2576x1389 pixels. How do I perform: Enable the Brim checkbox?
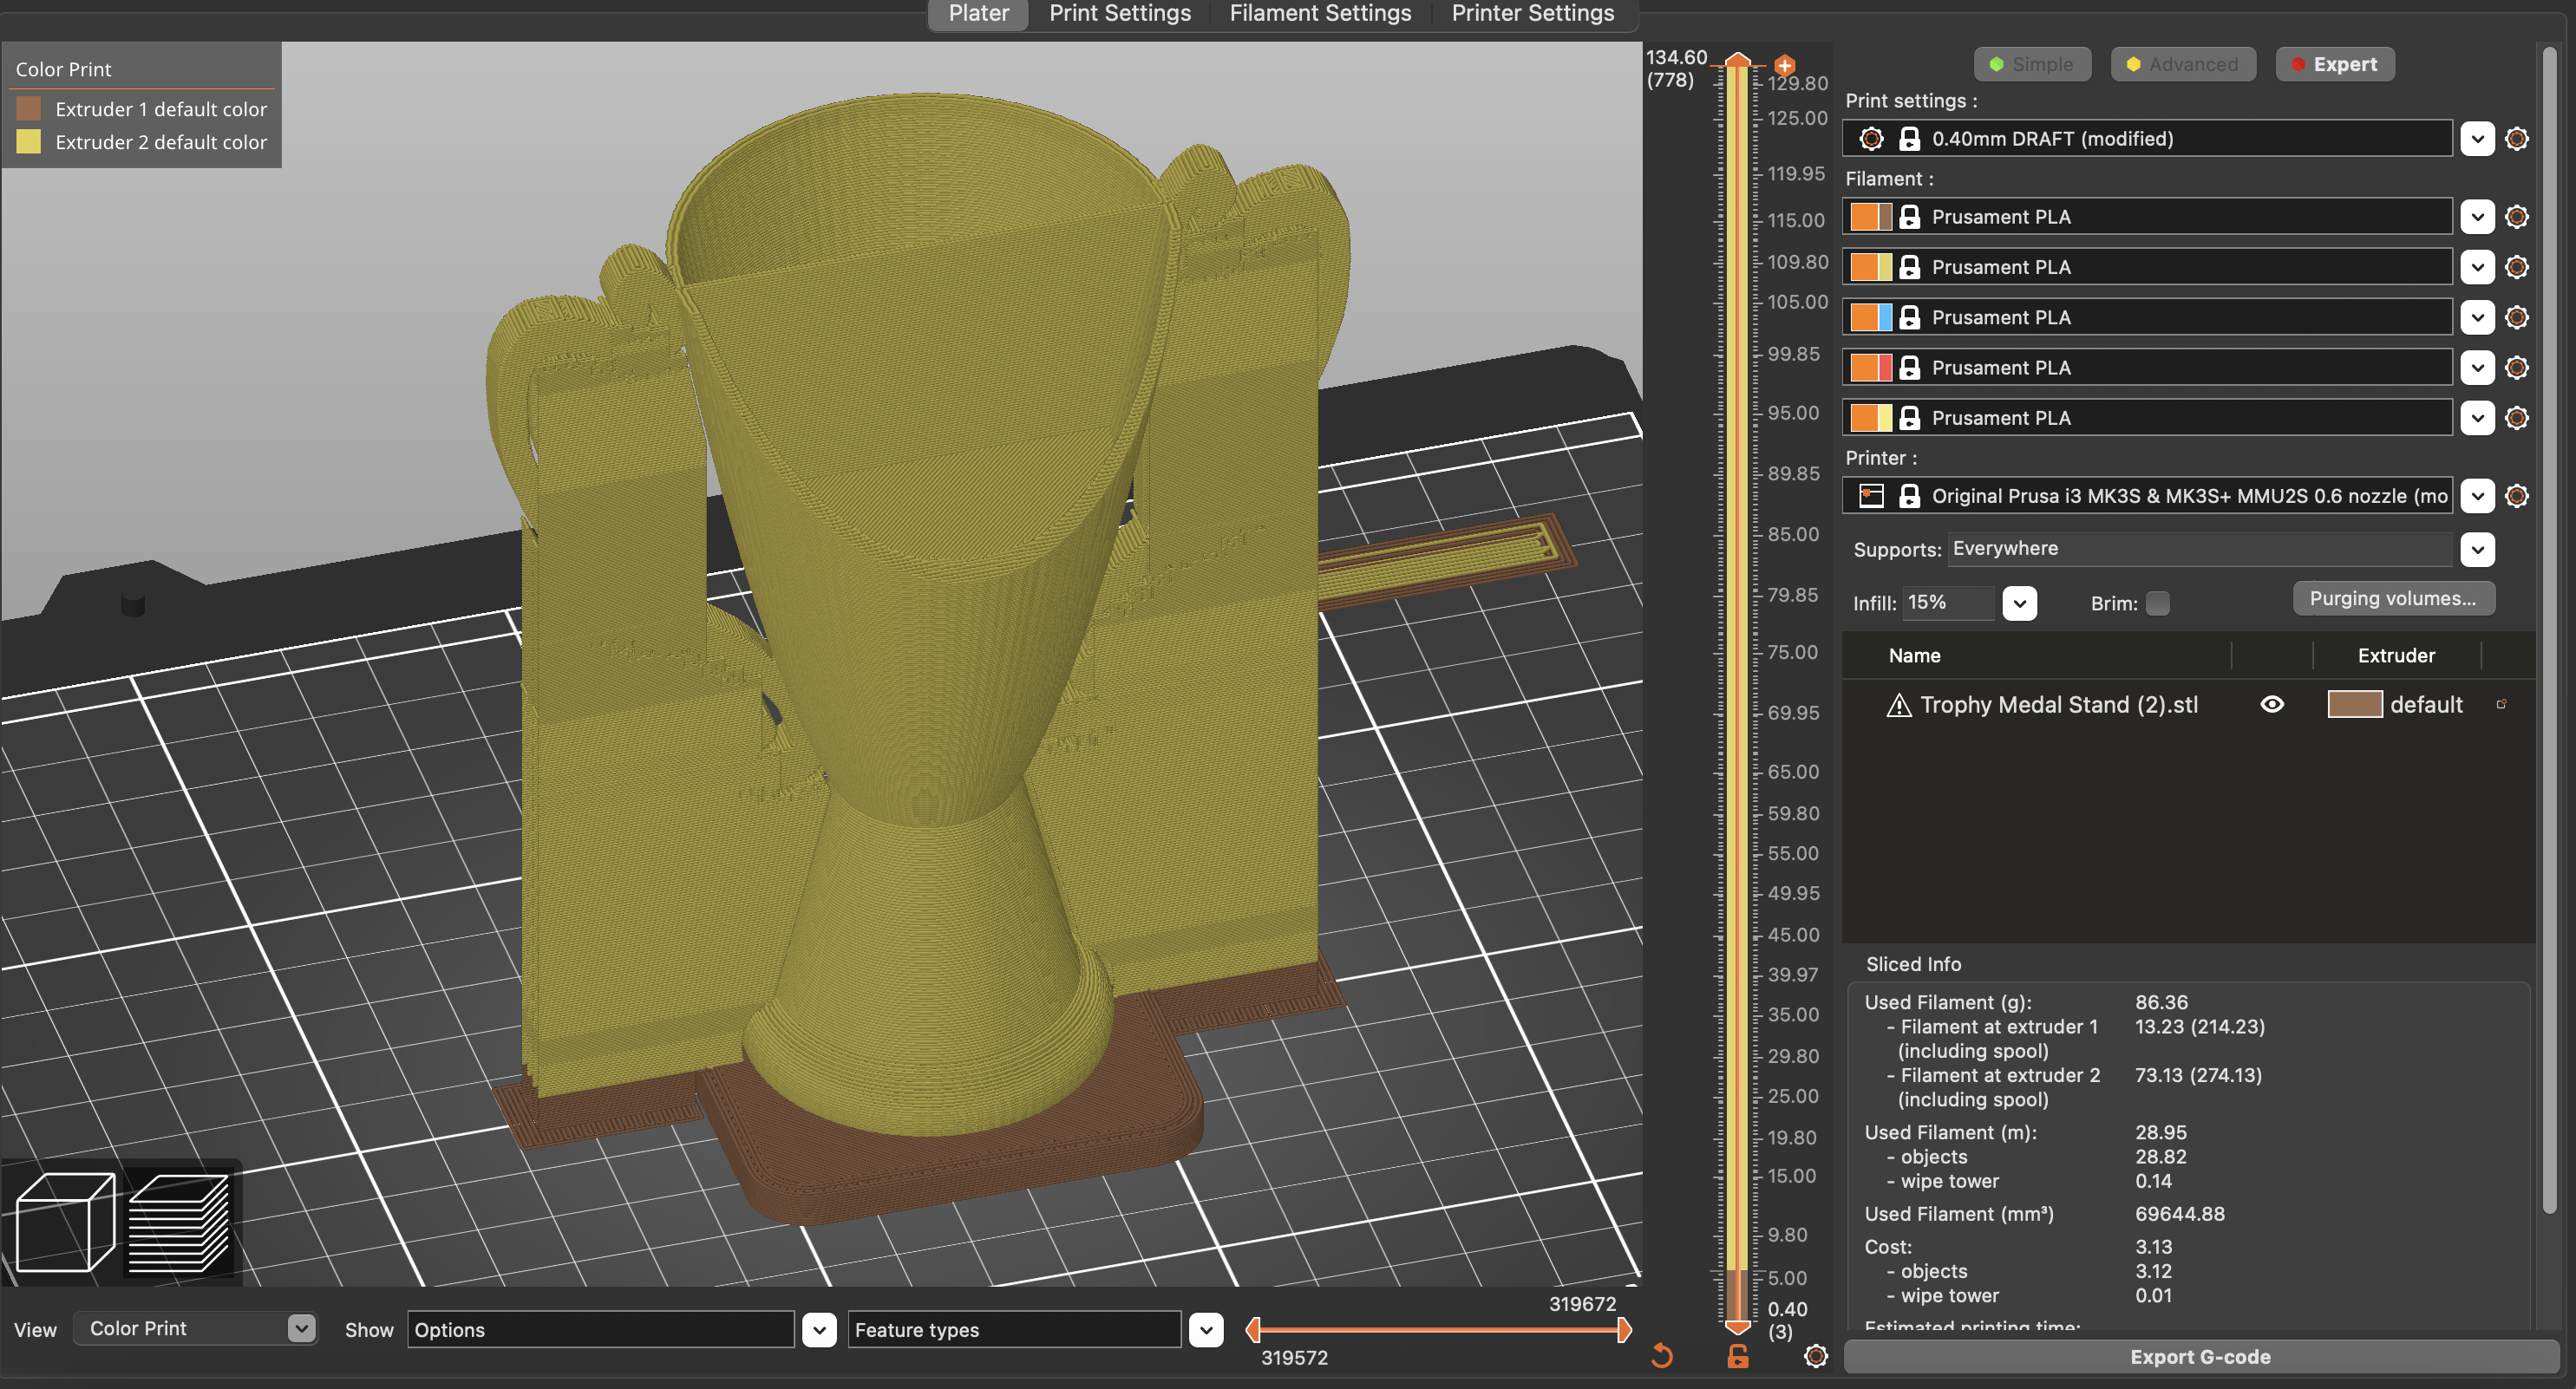click(x=2158, y=603)
